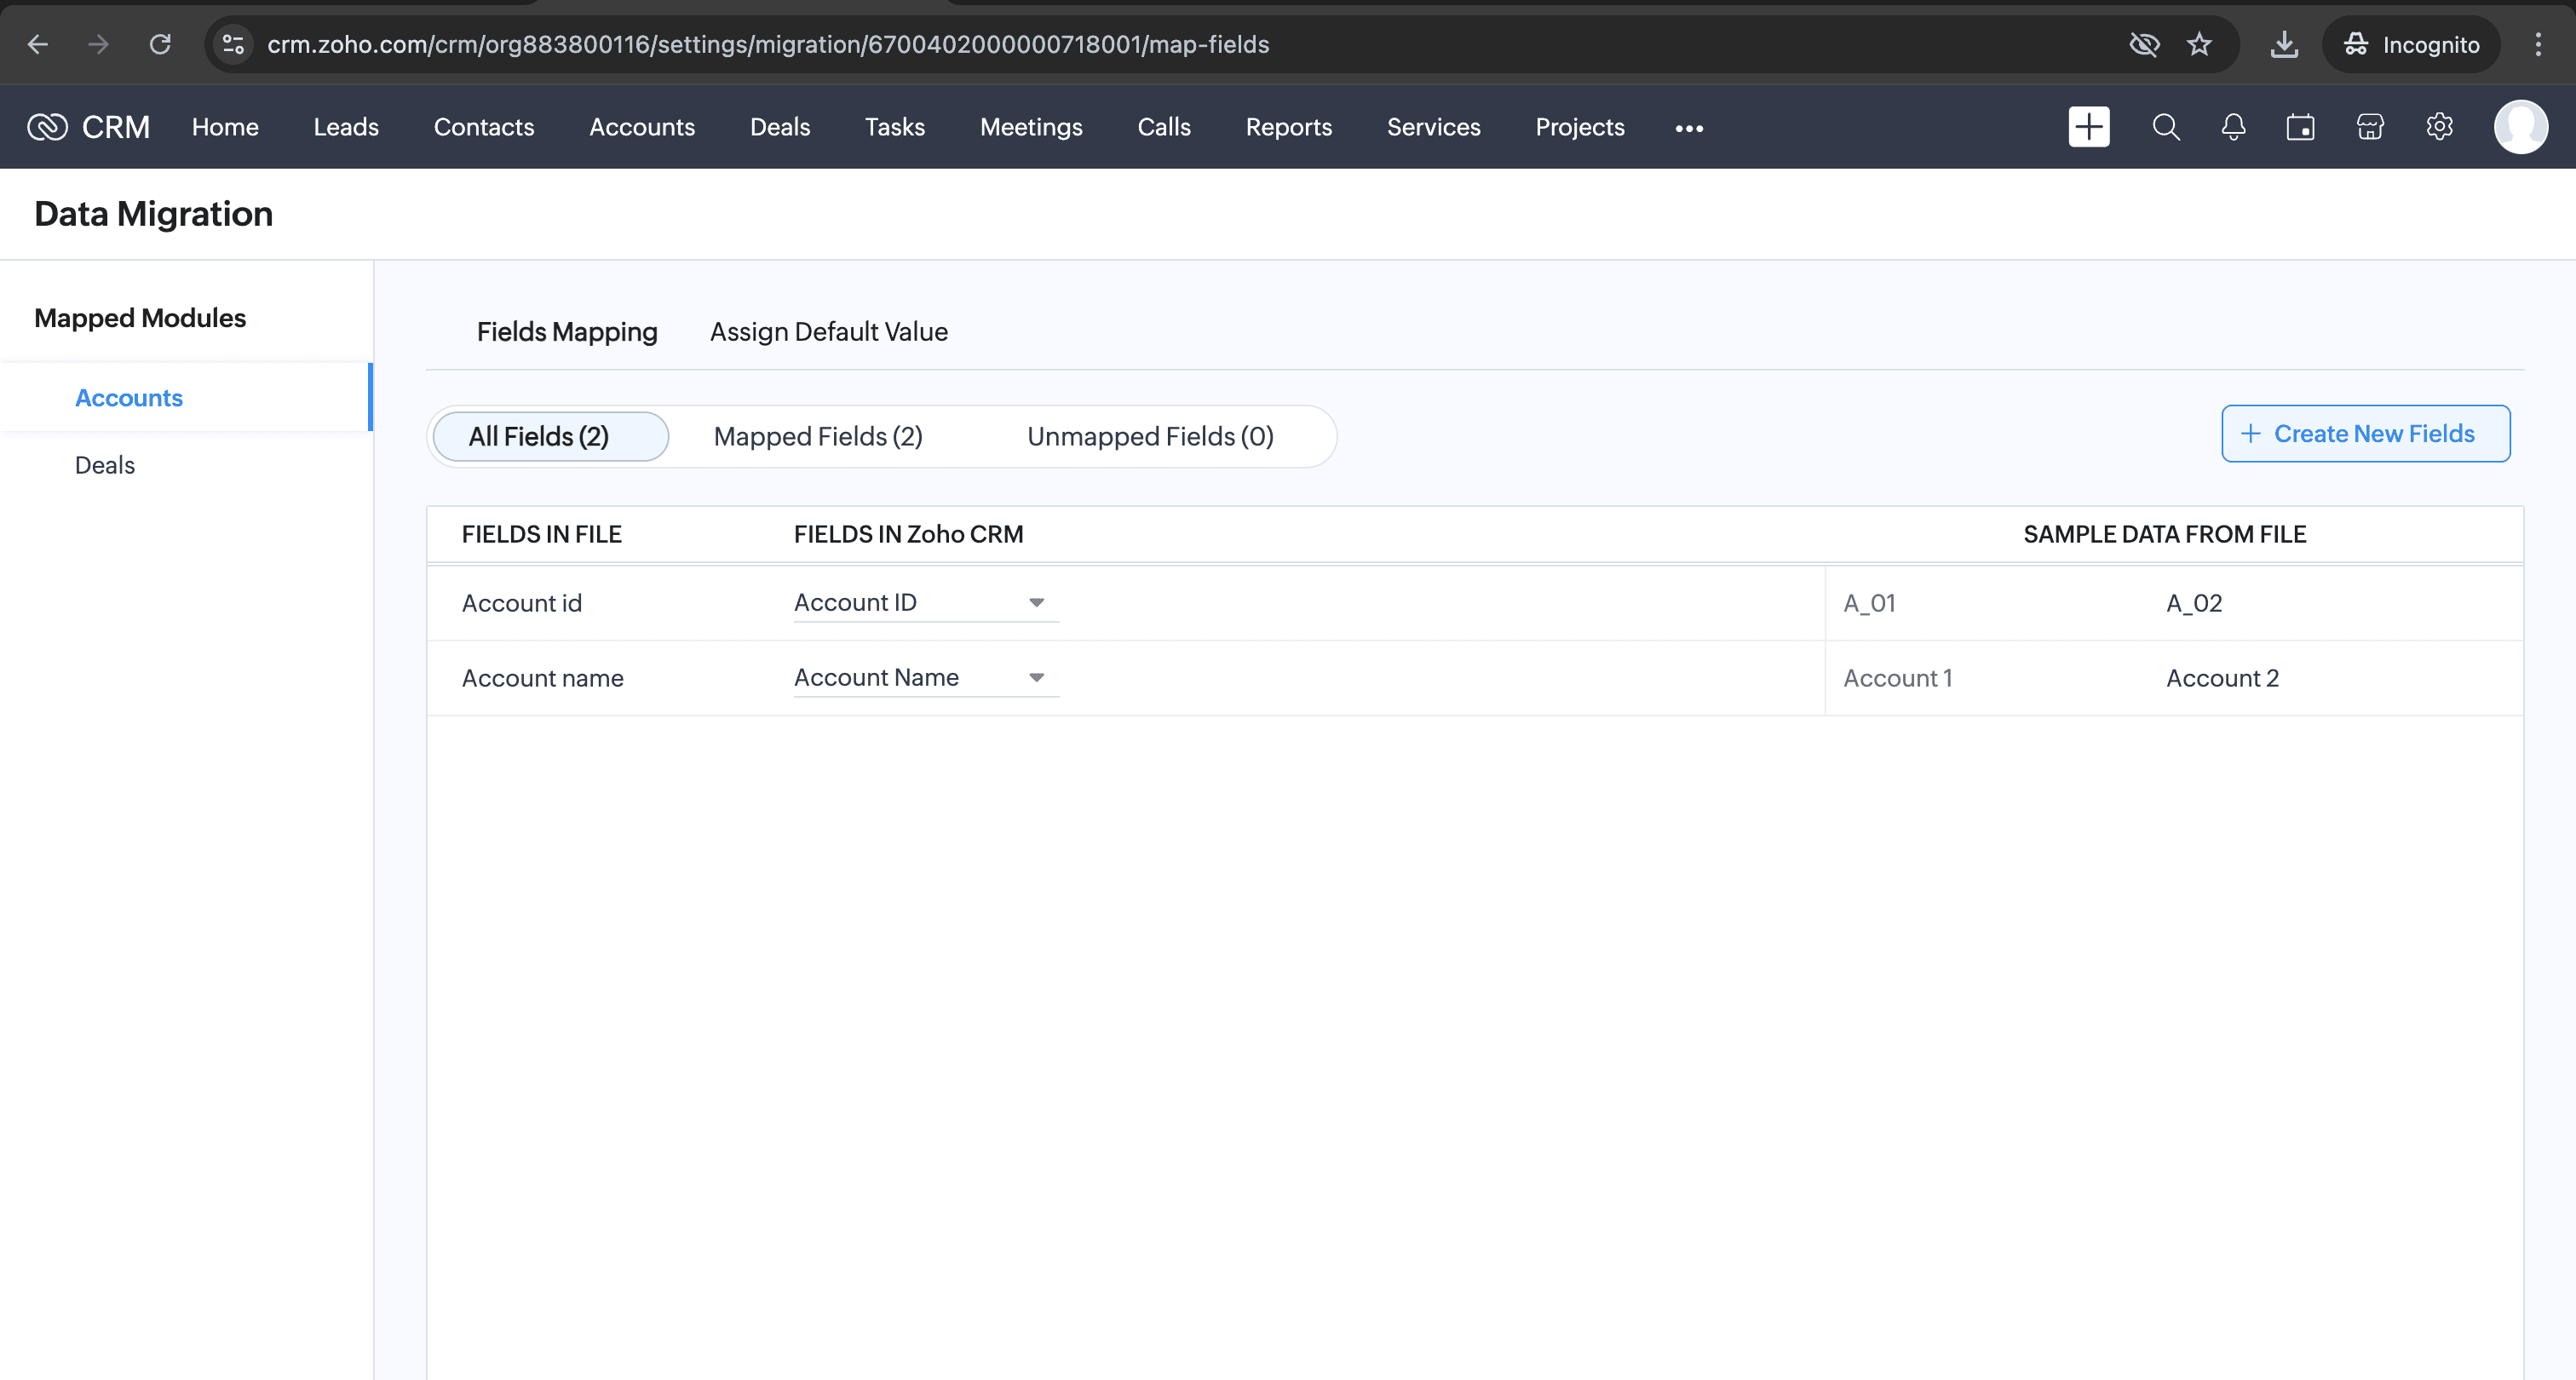2576x1380 pixels.
Task: Open the Chrome three-dot menu
Action: pos(2537,44)
